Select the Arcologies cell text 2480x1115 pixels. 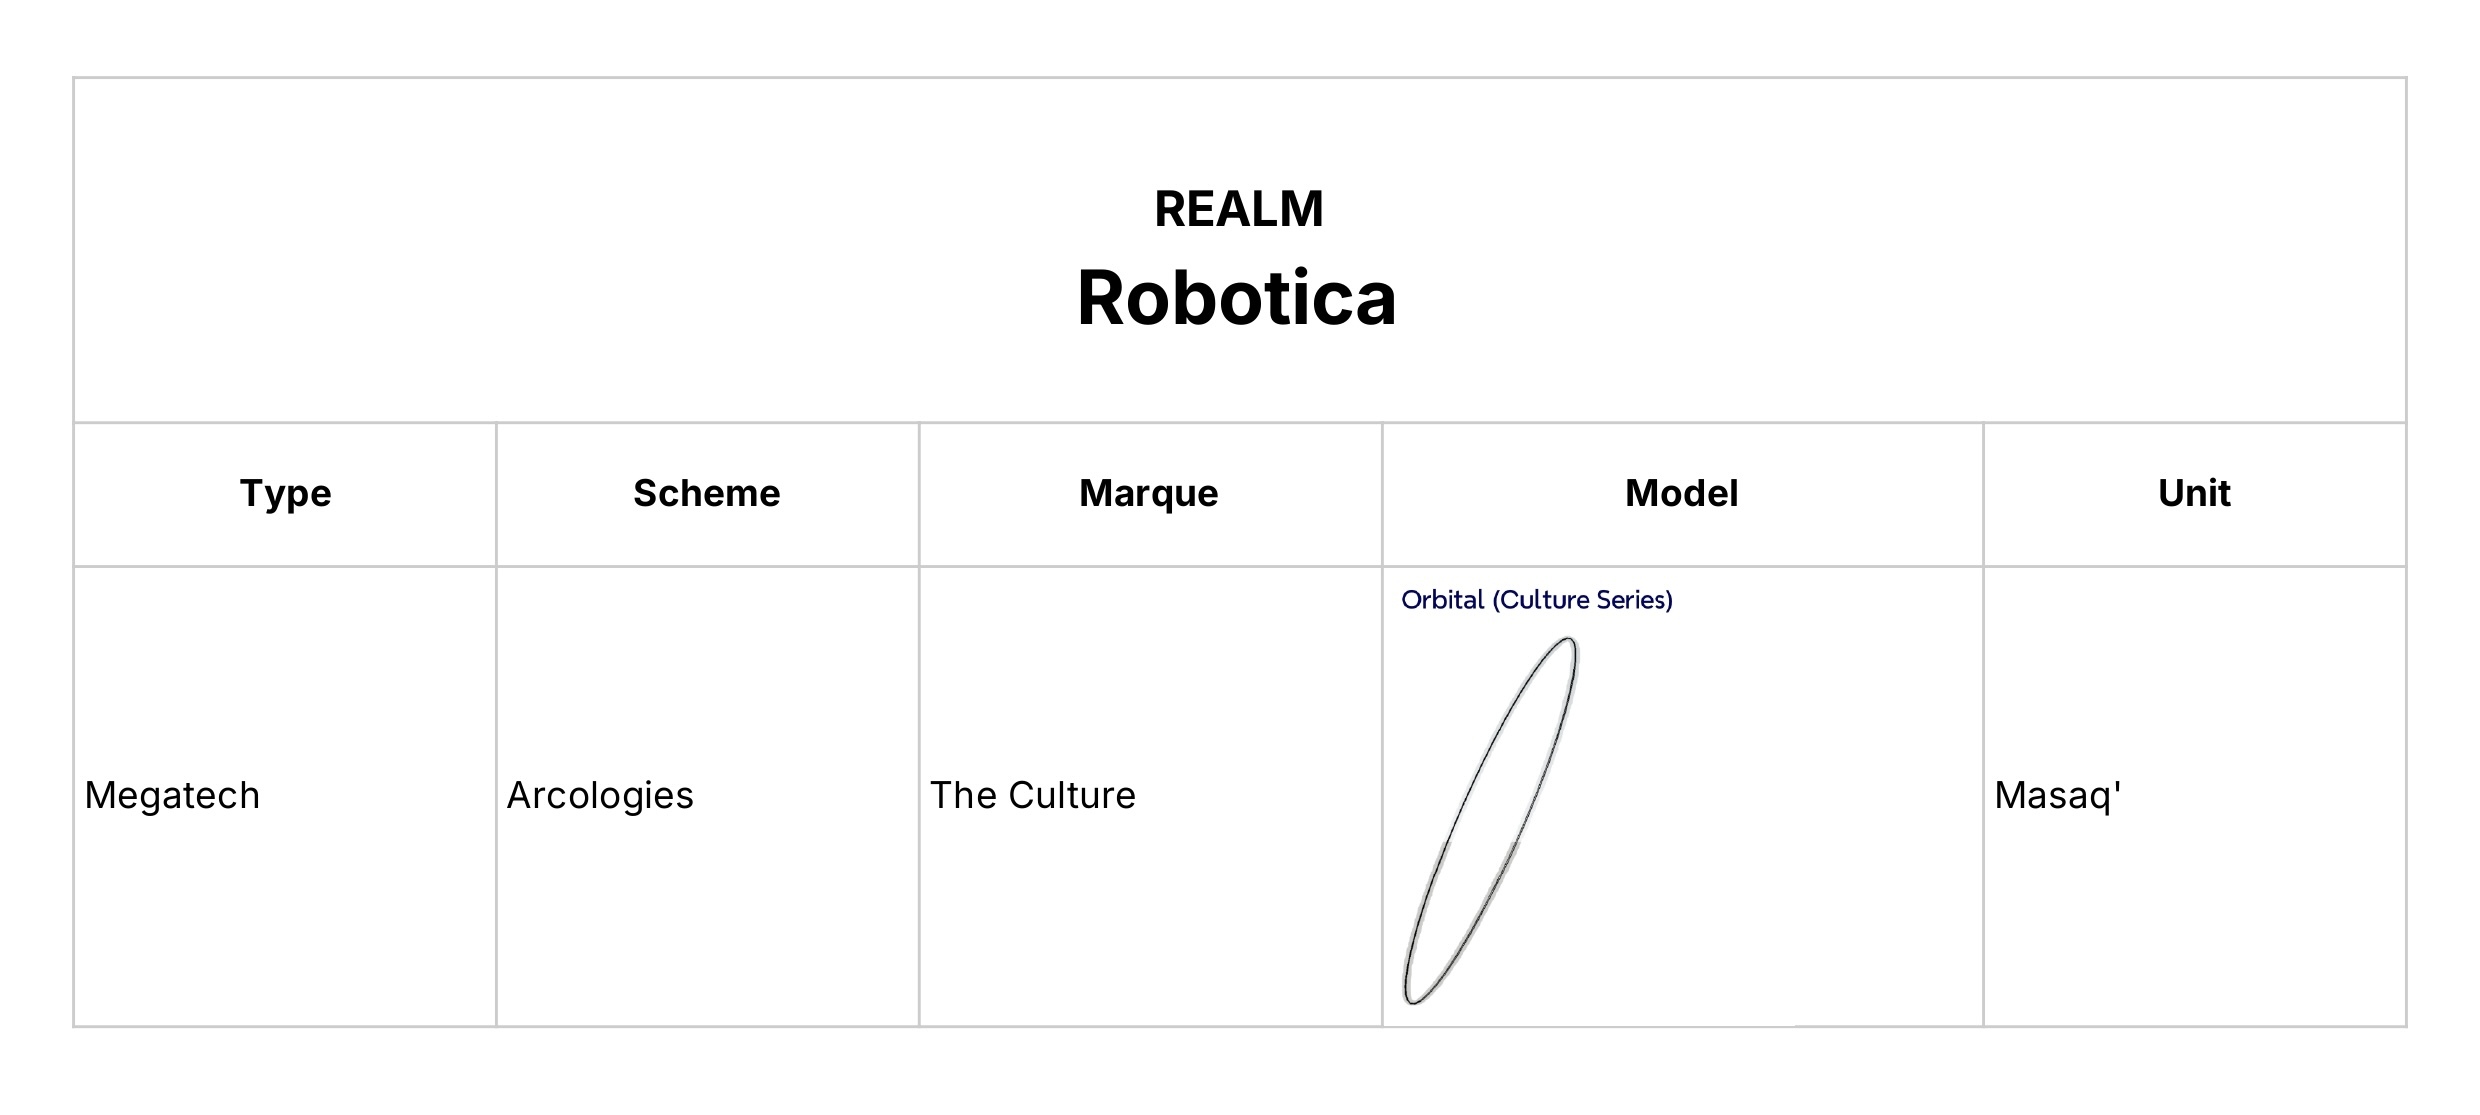(600, 796)
